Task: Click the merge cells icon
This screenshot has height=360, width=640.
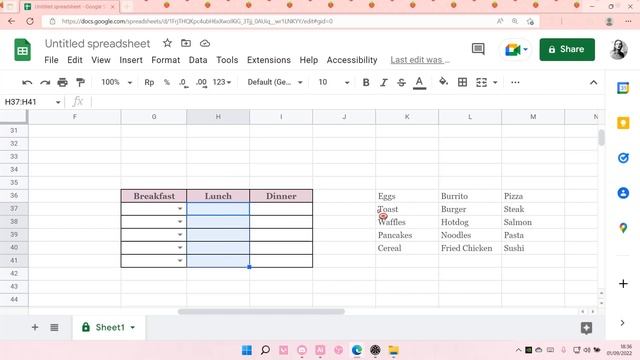Action: tap(481, 82)
